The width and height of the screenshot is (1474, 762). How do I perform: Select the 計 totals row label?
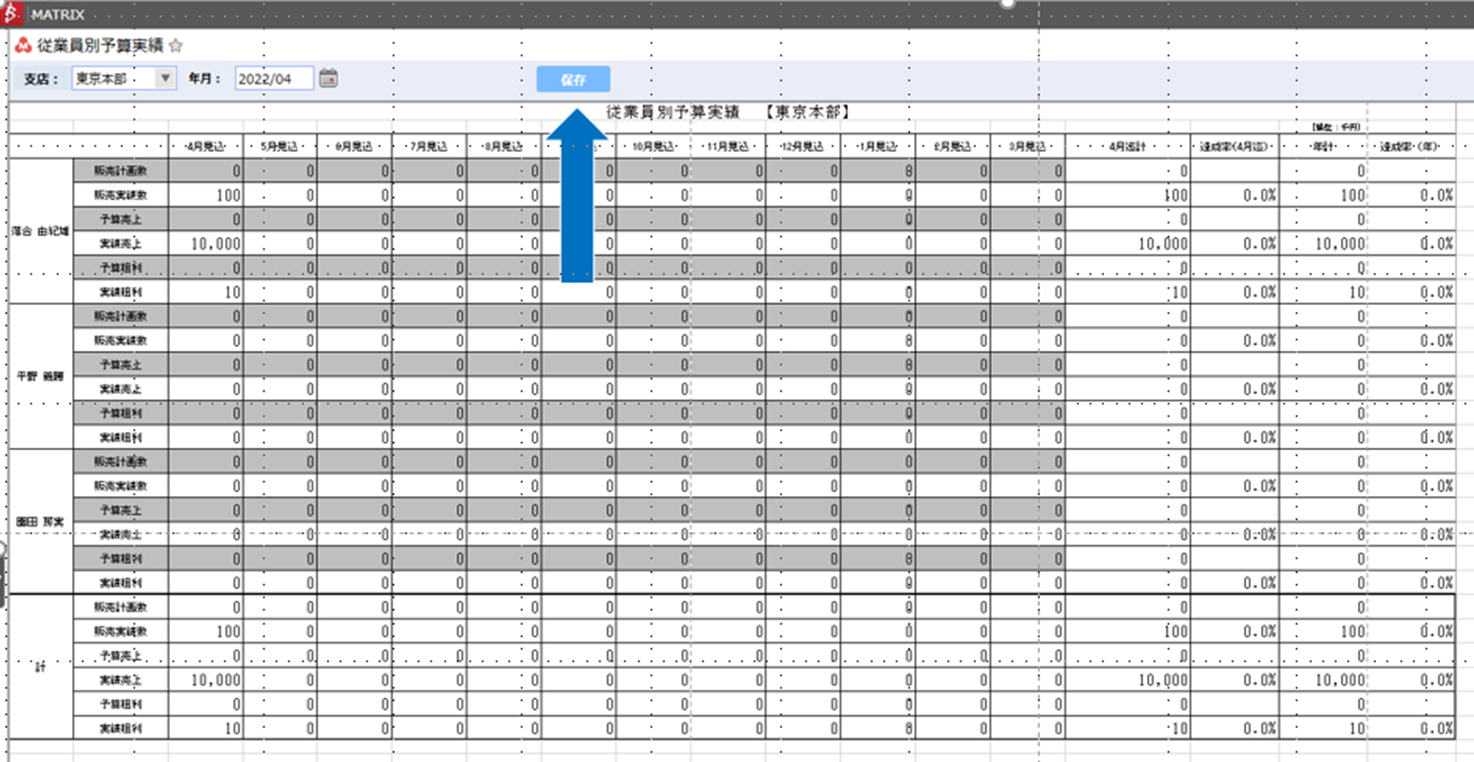tap(40, 667)
